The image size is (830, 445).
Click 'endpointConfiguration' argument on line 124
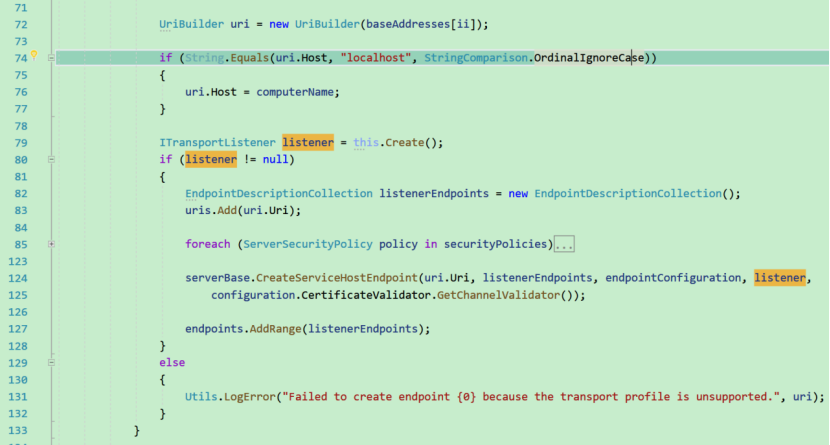pyautogui.click(x=673, y=278)
